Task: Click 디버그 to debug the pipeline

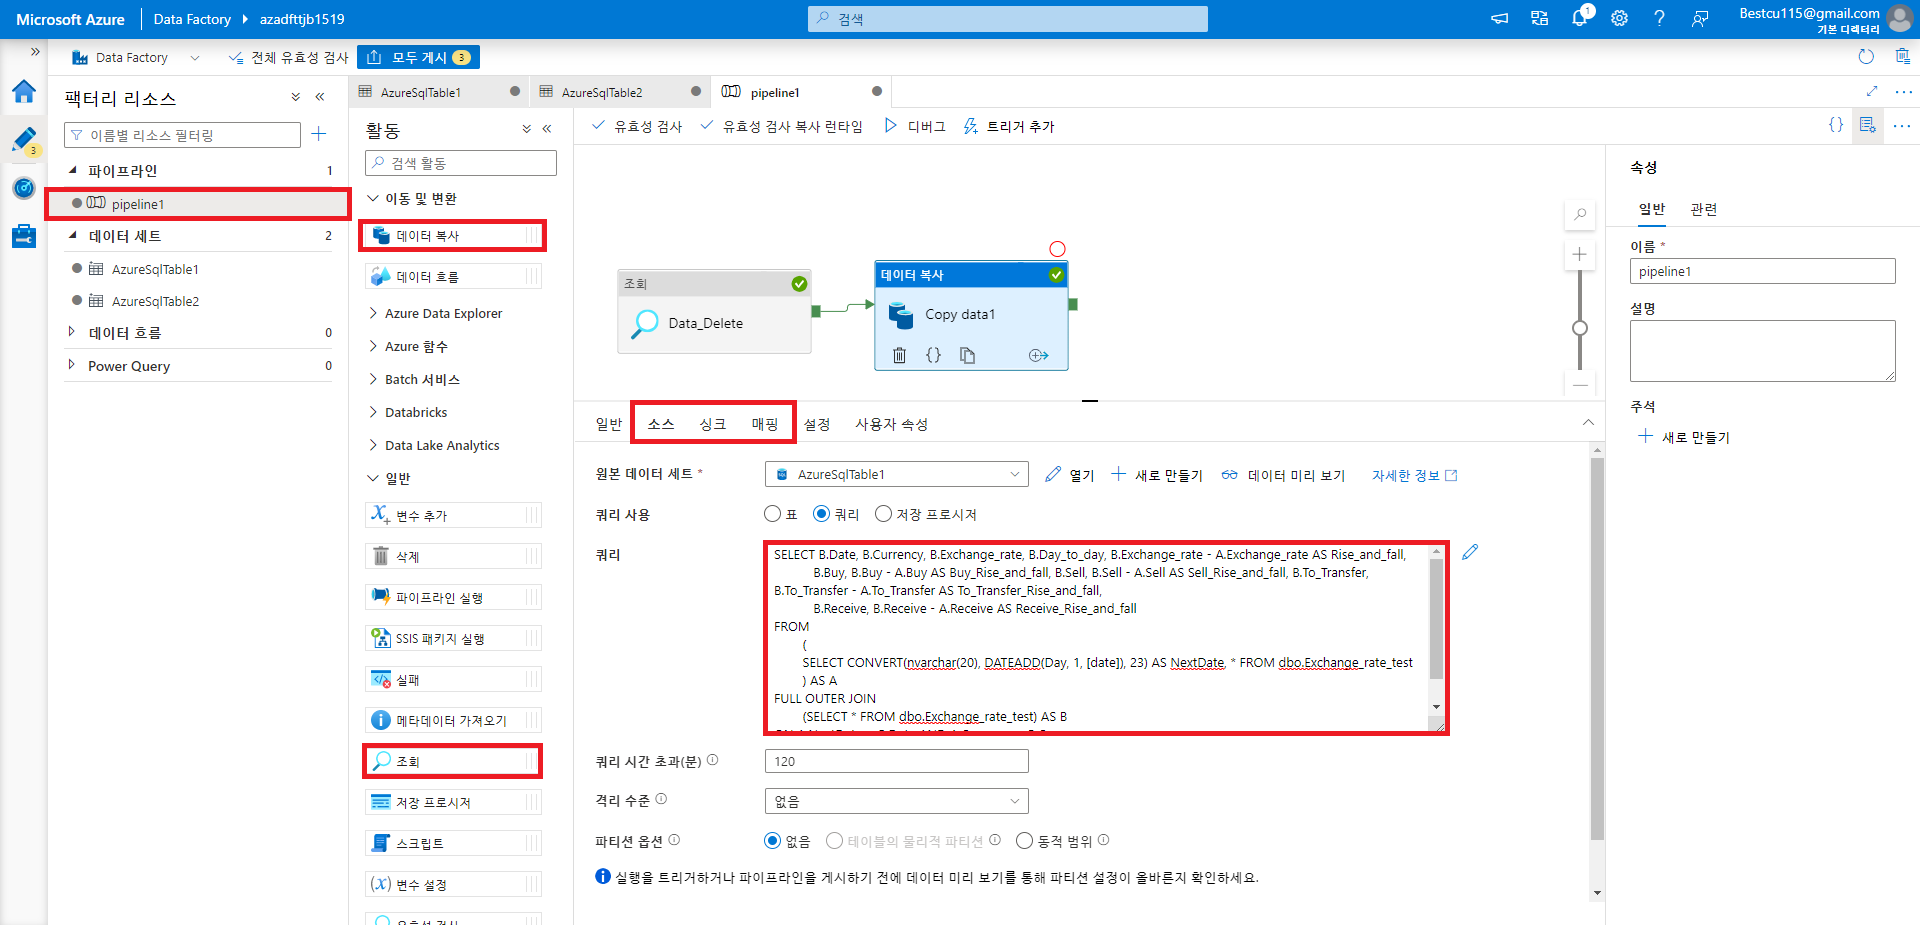Action: (915, 126)
